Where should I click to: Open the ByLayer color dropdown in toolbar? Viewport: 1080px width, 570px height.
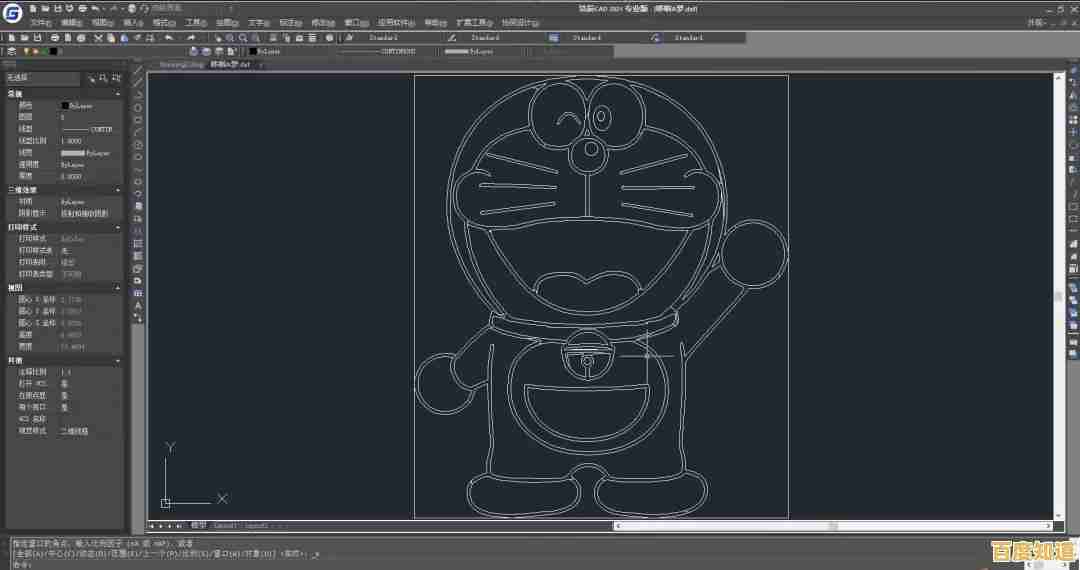[287, 51]
